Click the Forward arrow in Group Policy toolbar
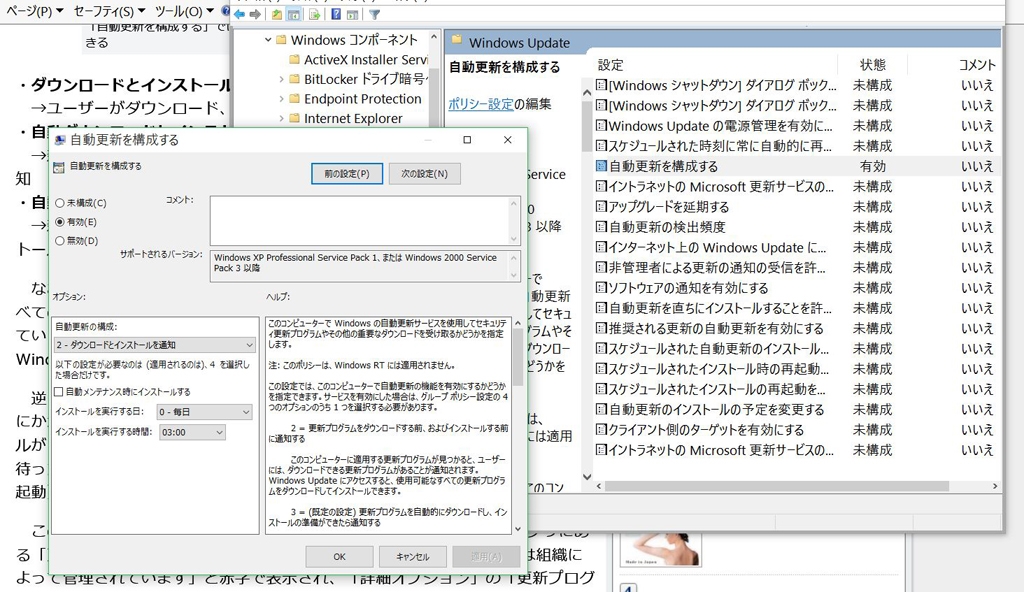Image resolution: width=1024 pixels, height=592 pixels. [255, 14]
